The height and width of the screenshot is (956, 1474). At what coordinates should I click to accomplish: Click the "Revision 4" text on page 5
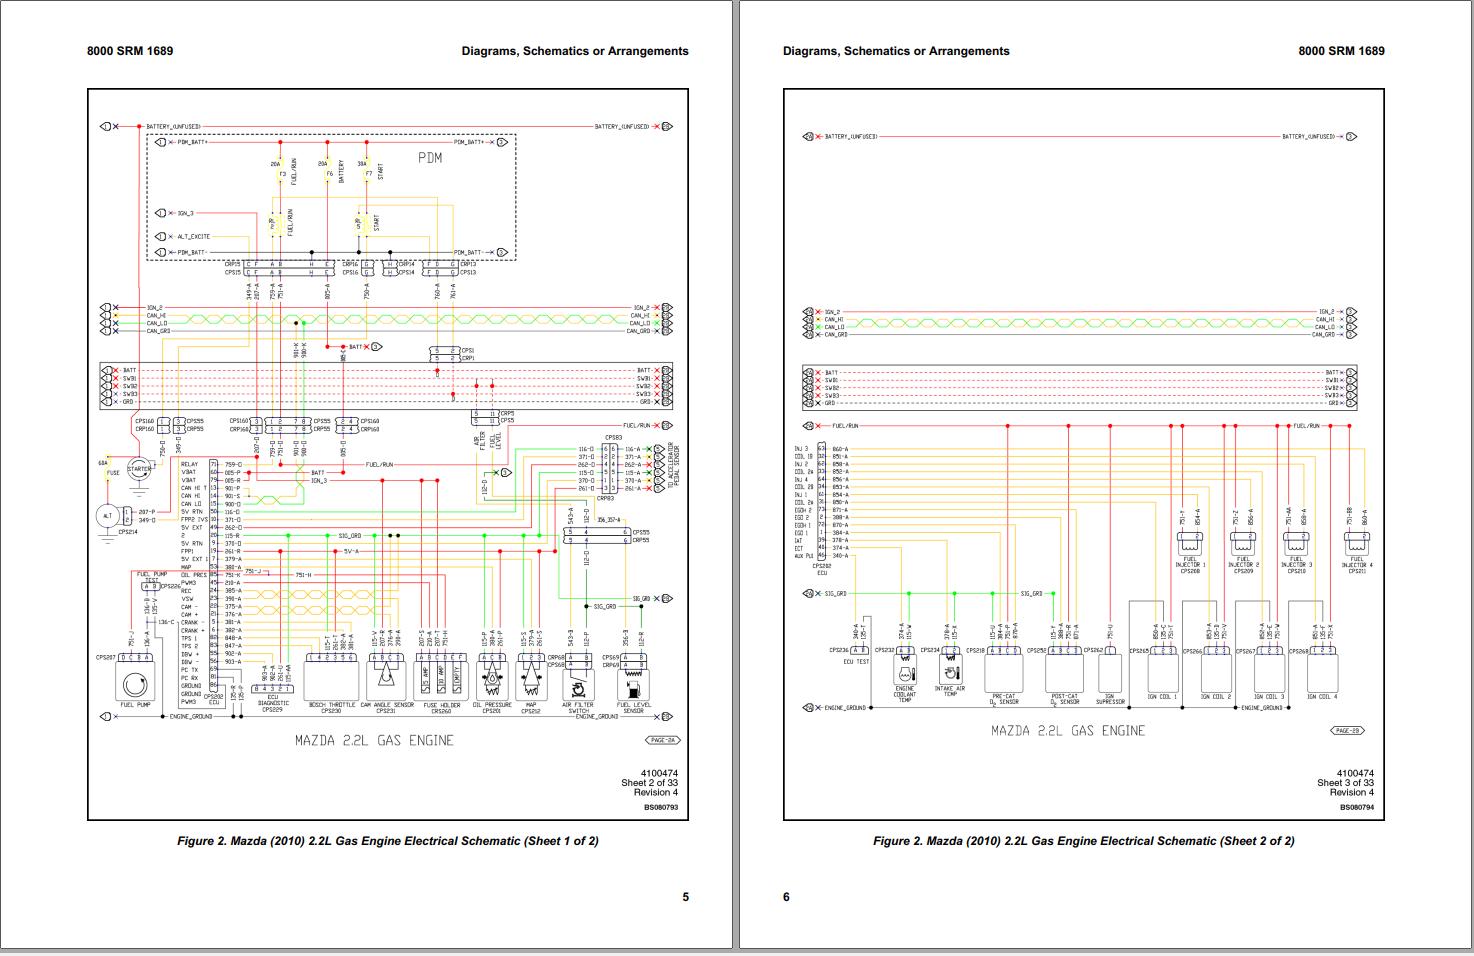tap(655, 793)
